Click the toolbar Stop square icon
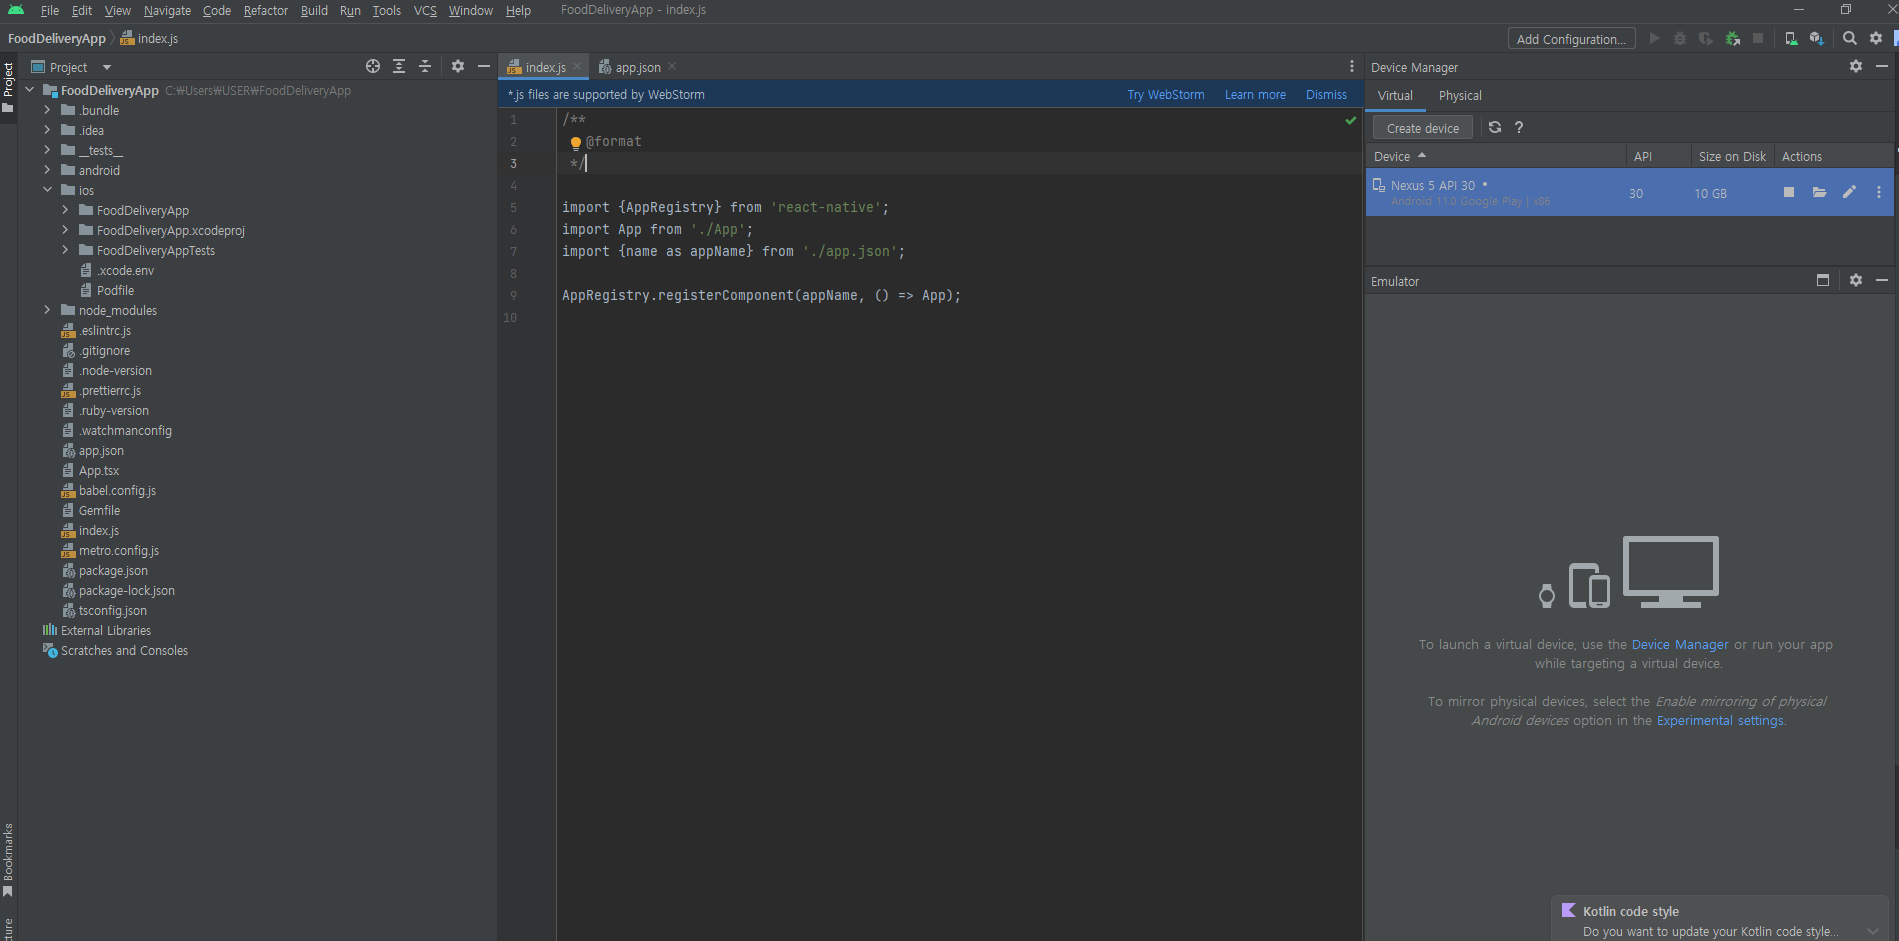The width and height of the screenshot is (1899, 941). [1758, 38]
